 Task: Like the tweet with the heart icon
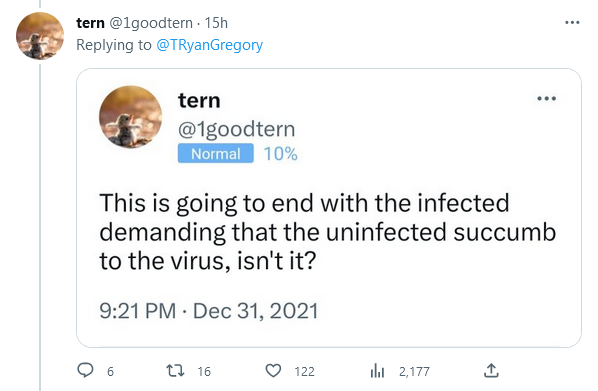pos(273,370)
